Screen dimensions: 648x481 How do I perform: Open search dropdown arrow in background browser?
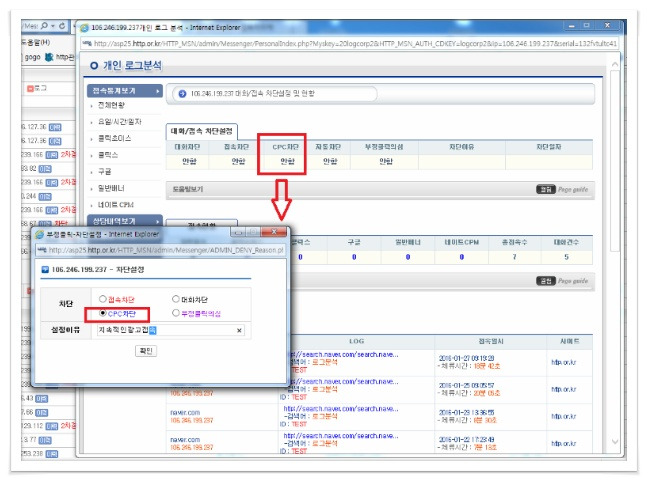pyautogui.click(x=53, y=26)
